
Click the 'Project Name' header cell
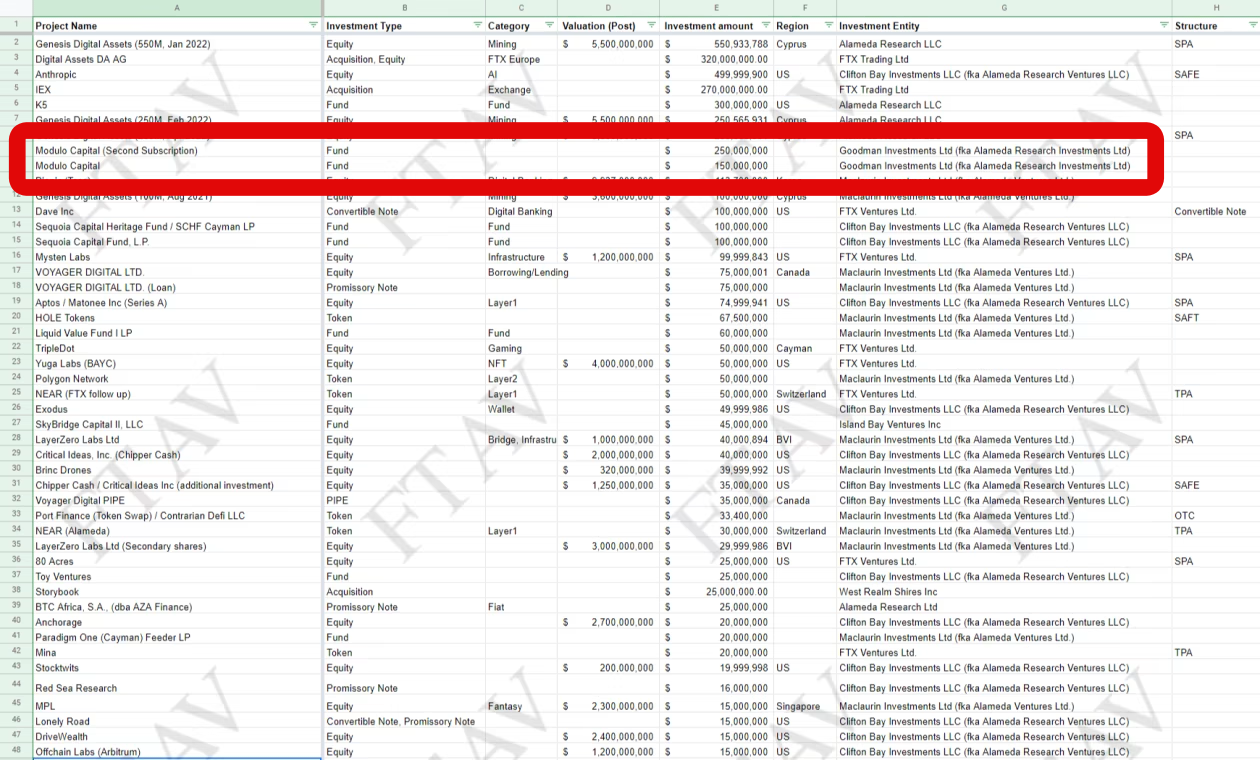click(177, 25)
